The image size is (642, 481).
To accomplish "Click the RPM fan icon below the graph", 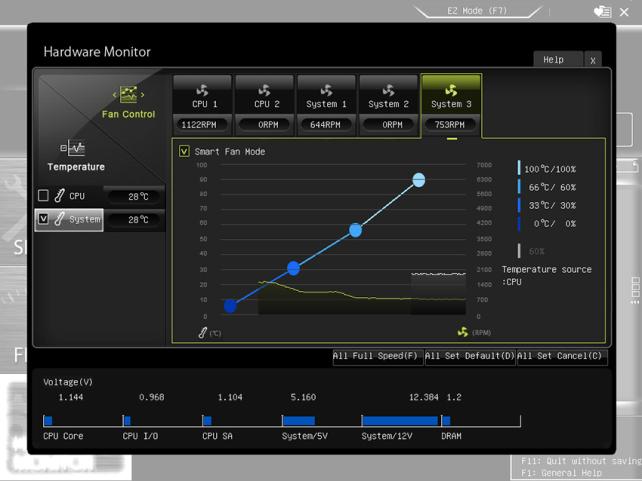I will tap(463, 332).
